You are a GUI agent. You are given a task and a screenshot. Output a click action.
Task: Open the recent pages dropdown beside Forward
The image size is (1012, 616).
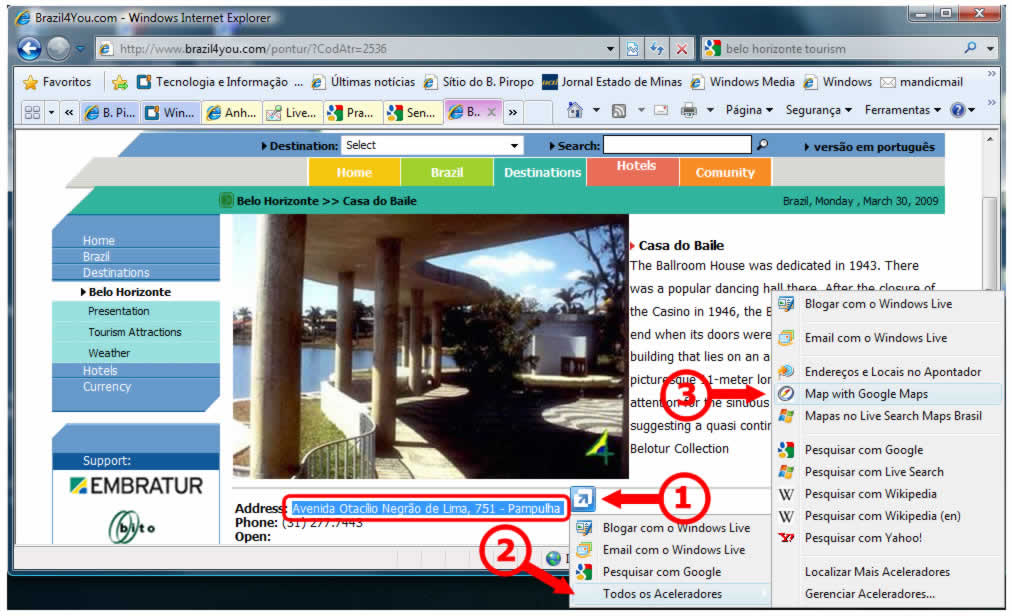point(80,48)
